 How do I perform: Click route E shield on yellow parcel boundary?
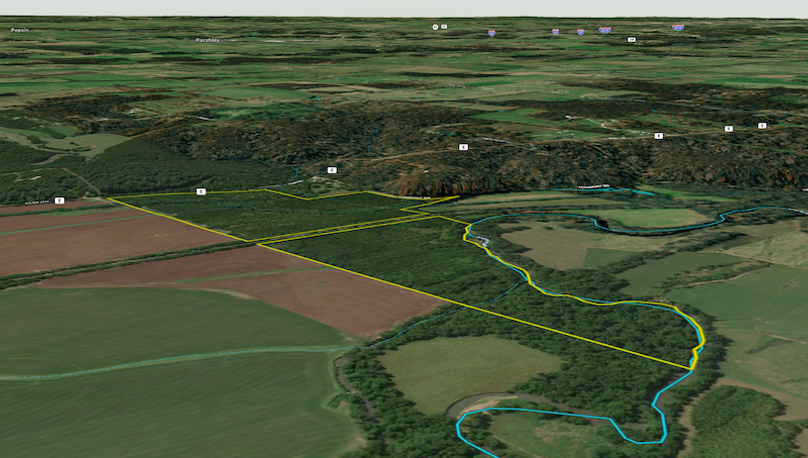point(201,190)
